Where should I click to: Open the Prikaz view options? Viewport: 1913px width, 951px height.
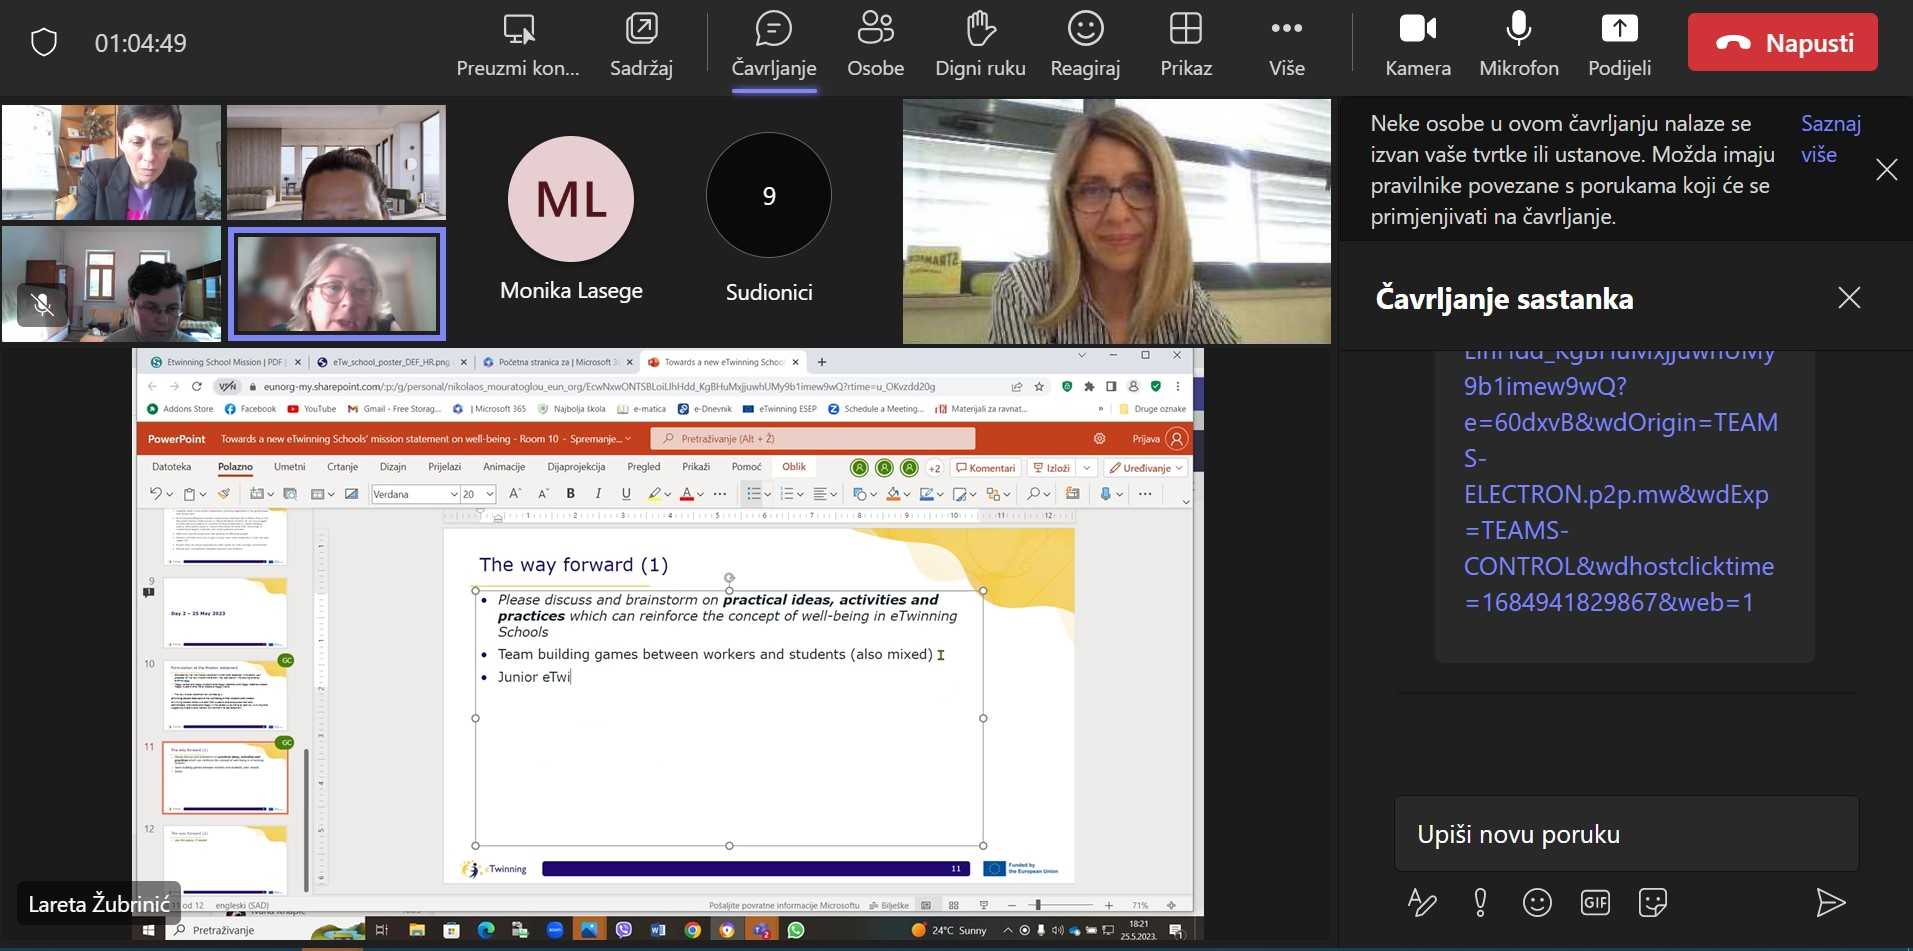(x=1186, y=45)
